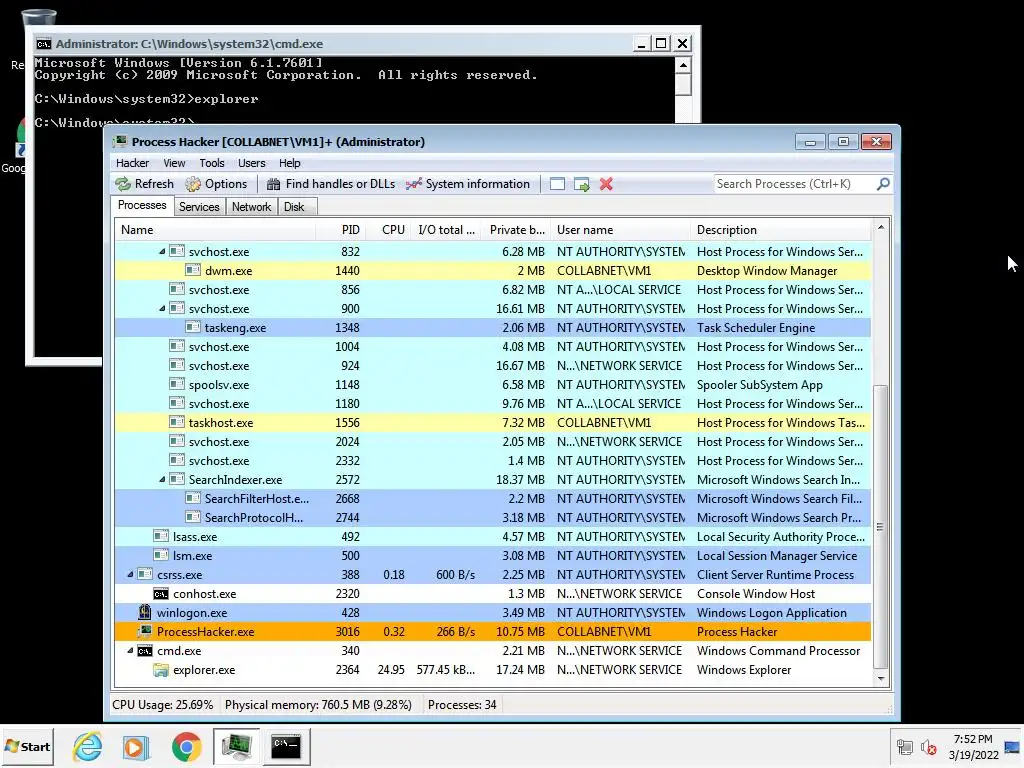This screenshot has height=768, width=1024.
Task: Click Find handles or DLLs icon
Action: pos(274,184)
